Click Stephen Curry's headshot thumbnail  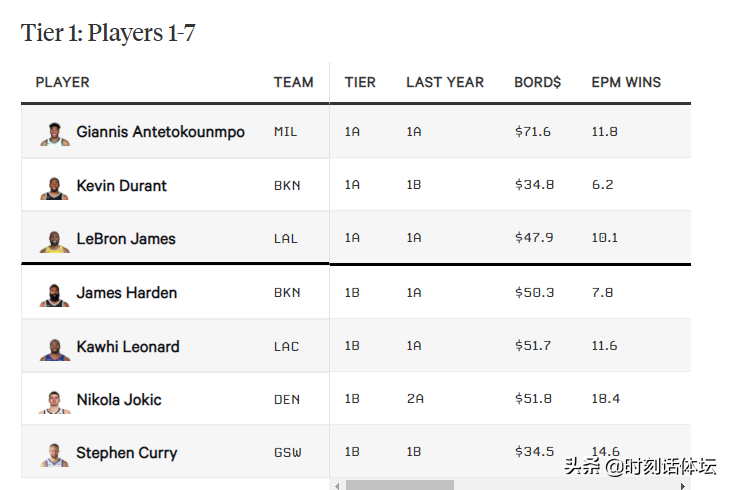coord(55,455)
